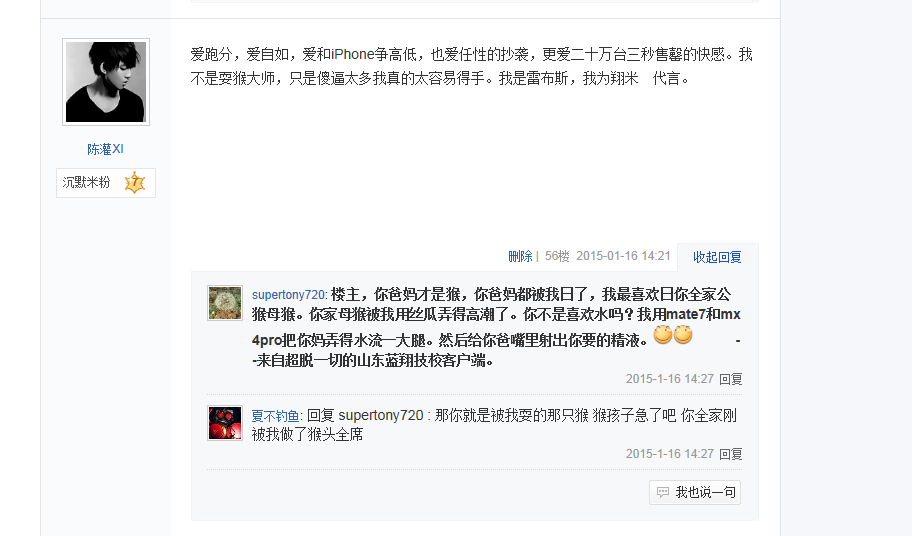
Task: Collapse replies with 收起回复
Action: click(717, 258)
